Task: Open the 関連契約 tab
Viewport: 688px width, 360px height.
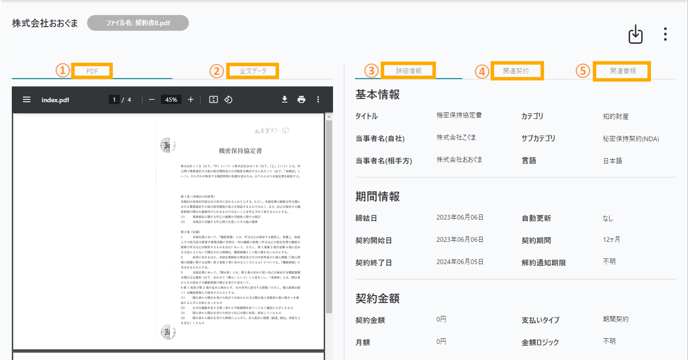Action: pos(516,70)
